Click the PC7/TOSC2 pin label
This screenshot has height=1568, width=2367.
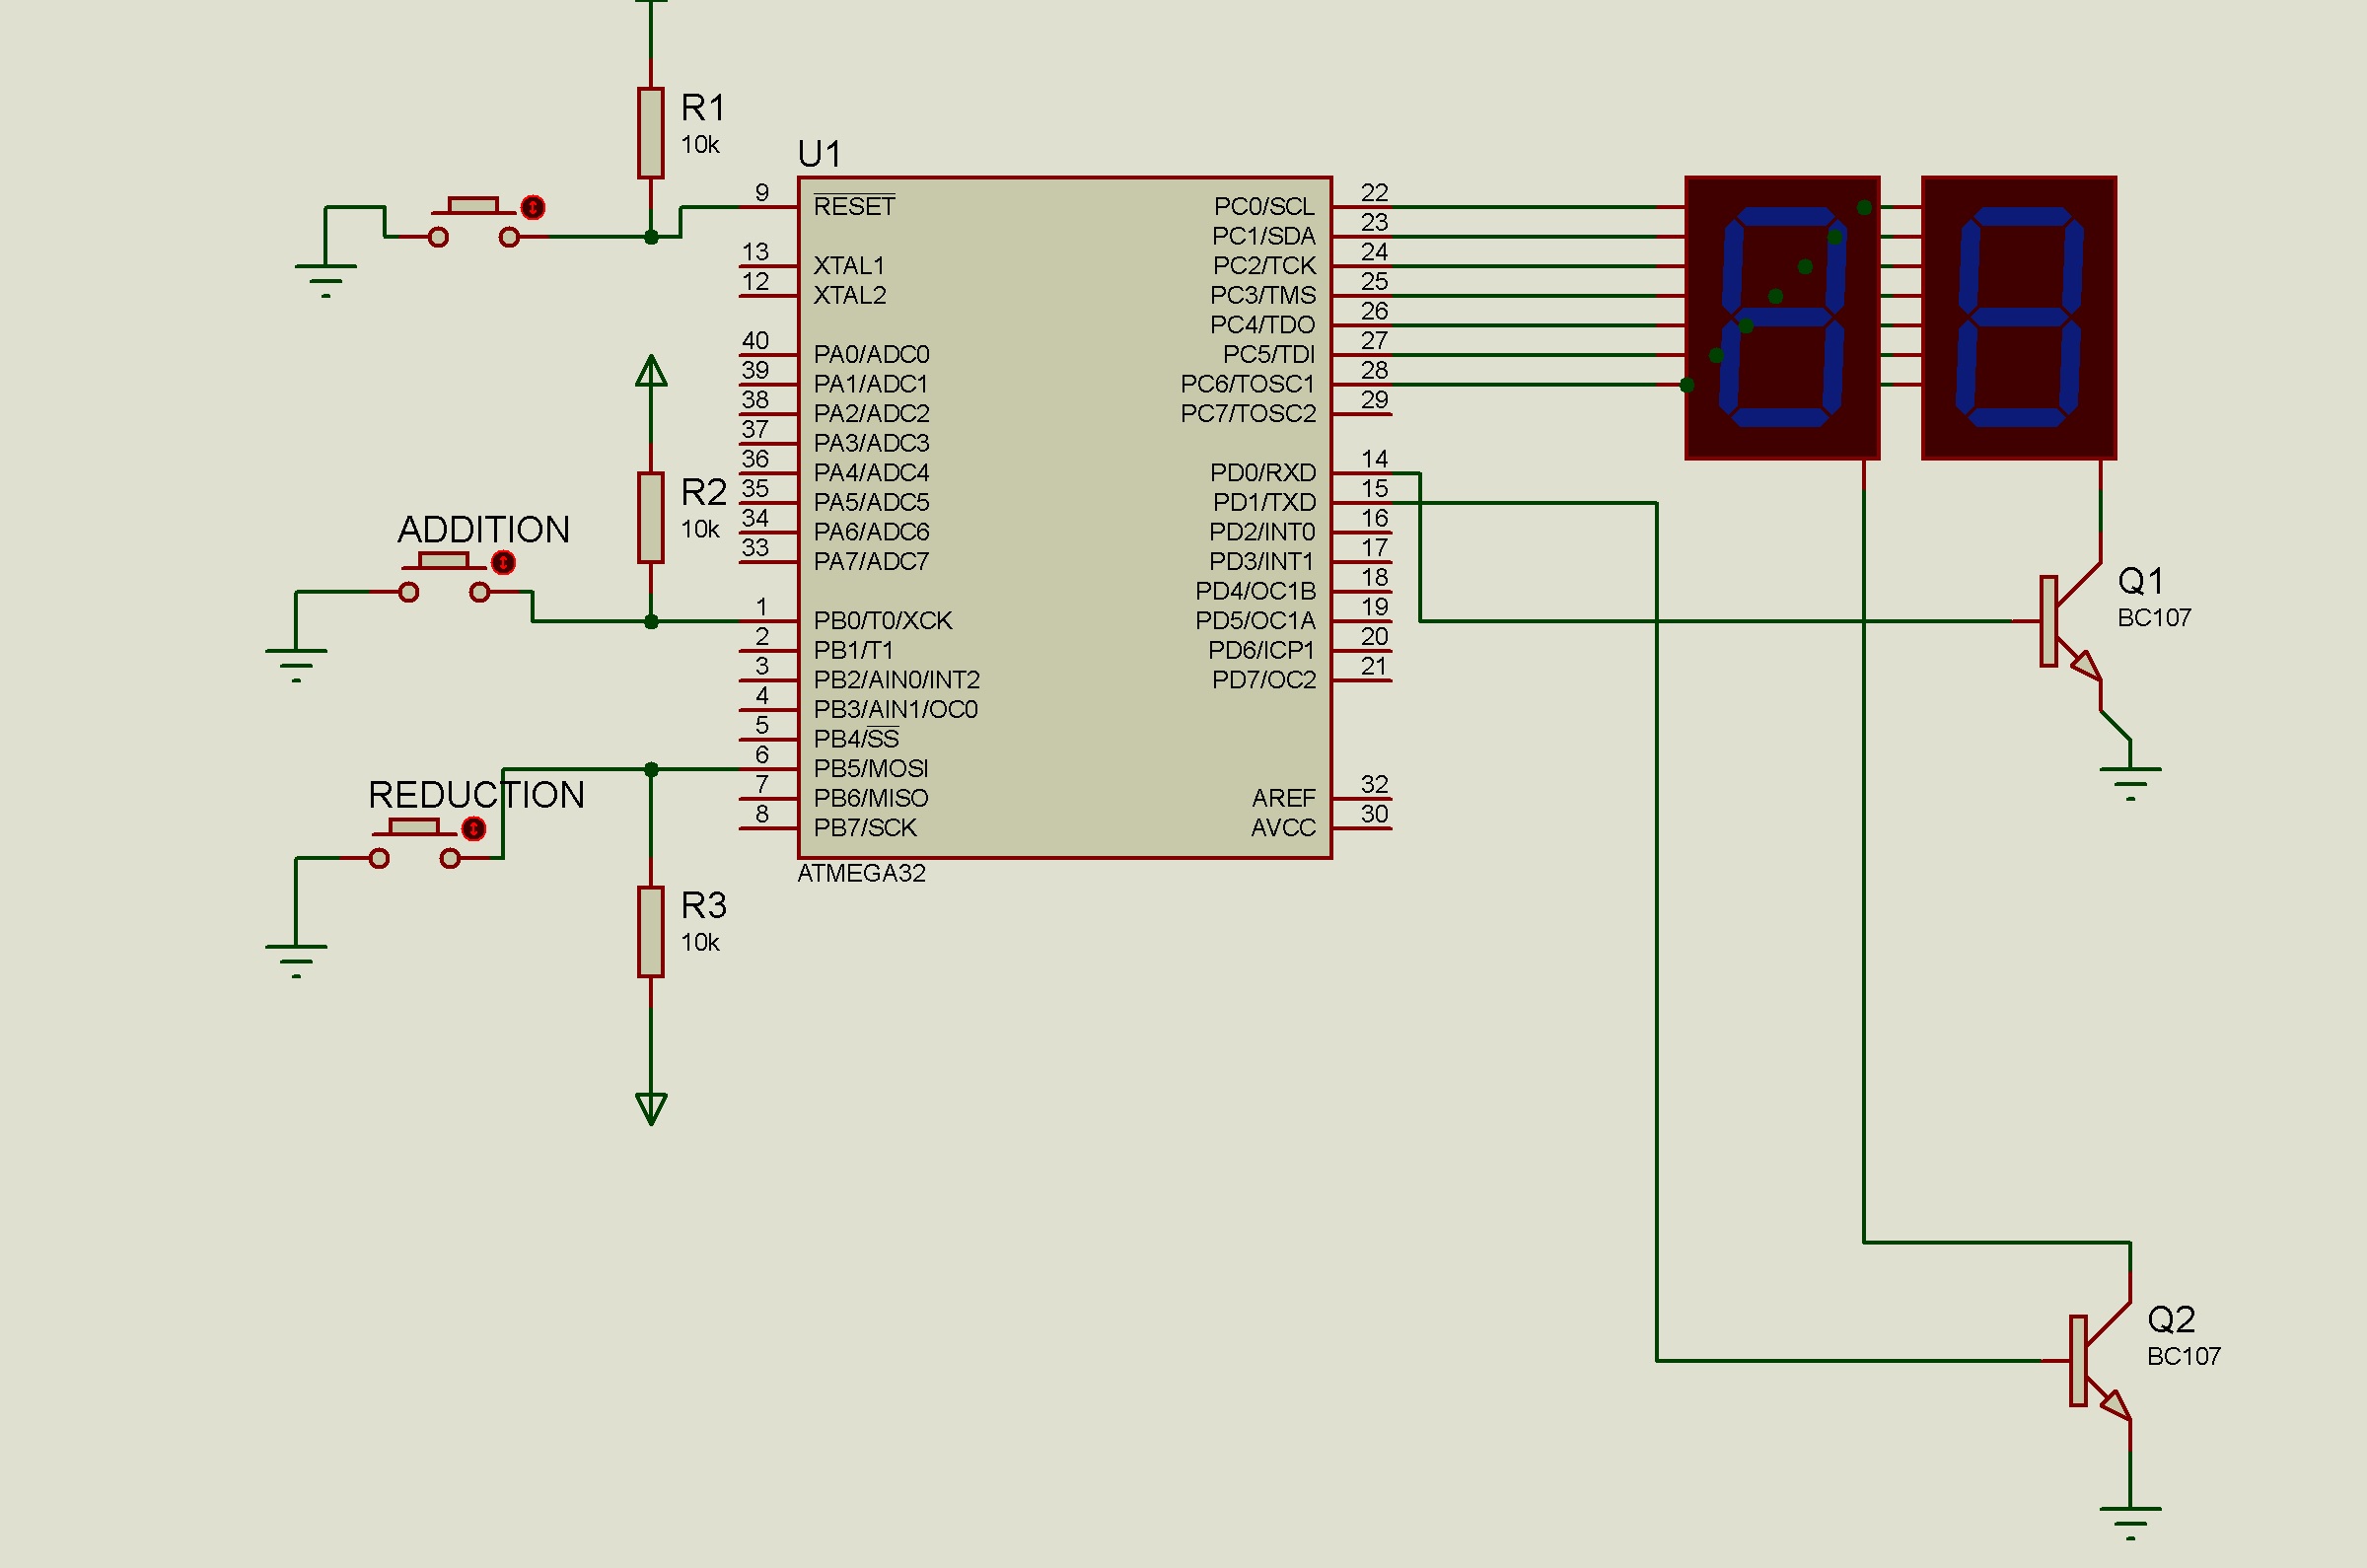1248,413
